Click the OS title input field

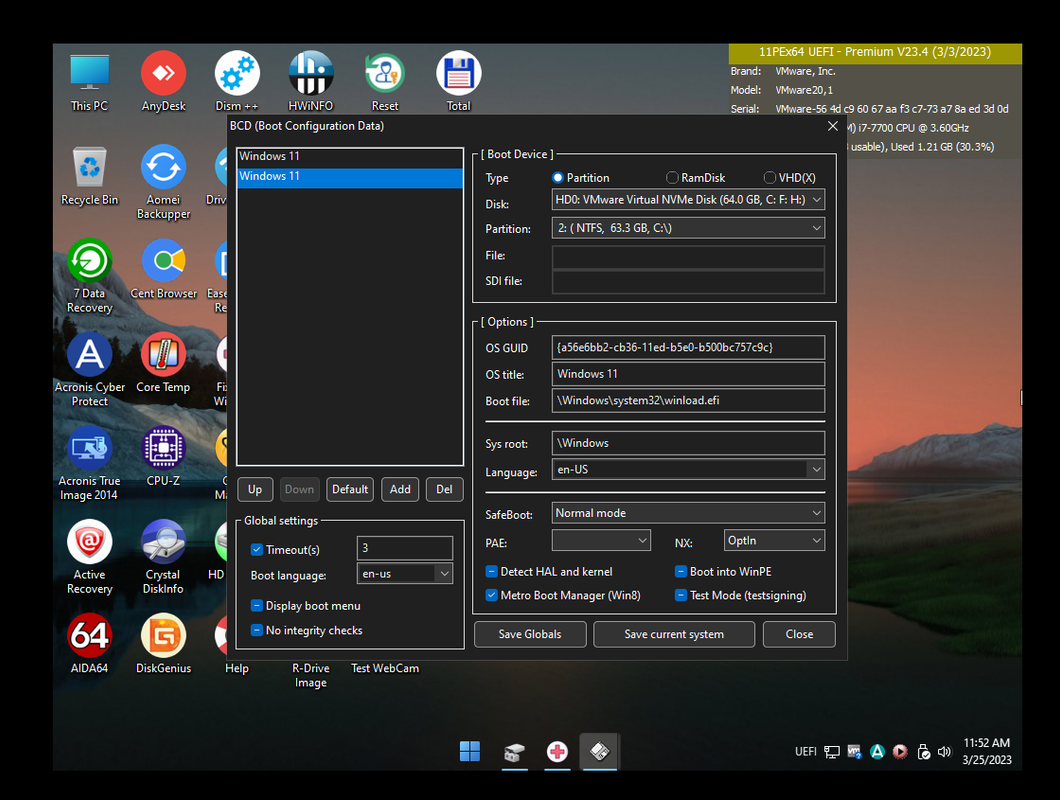(x=688, y=374)
